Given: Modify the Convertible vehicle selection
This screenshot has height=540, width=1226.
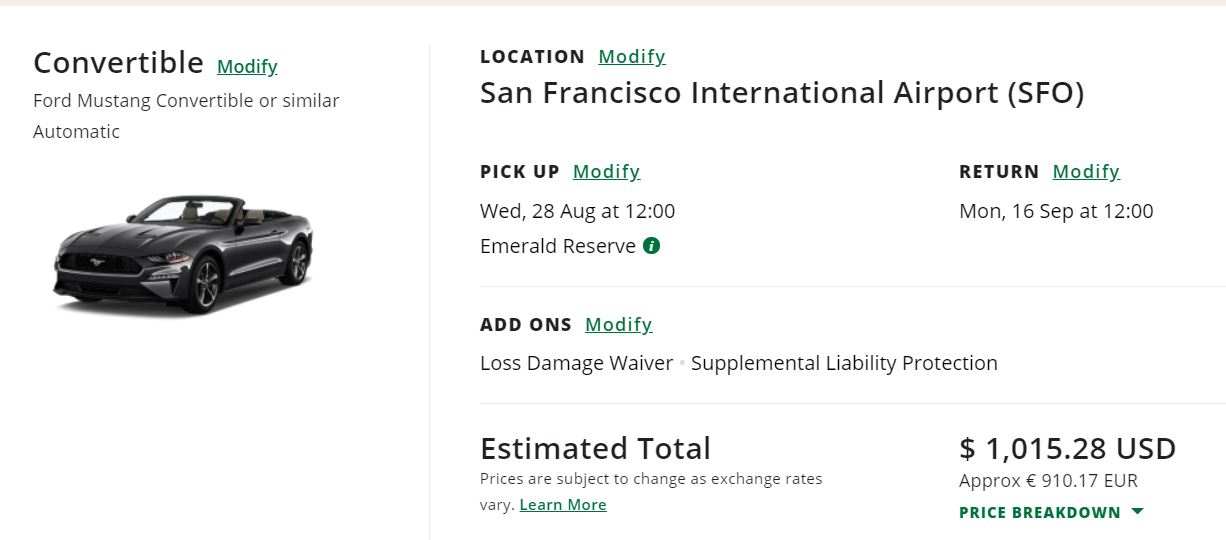Looking at the screenshot, I should 247,67.
